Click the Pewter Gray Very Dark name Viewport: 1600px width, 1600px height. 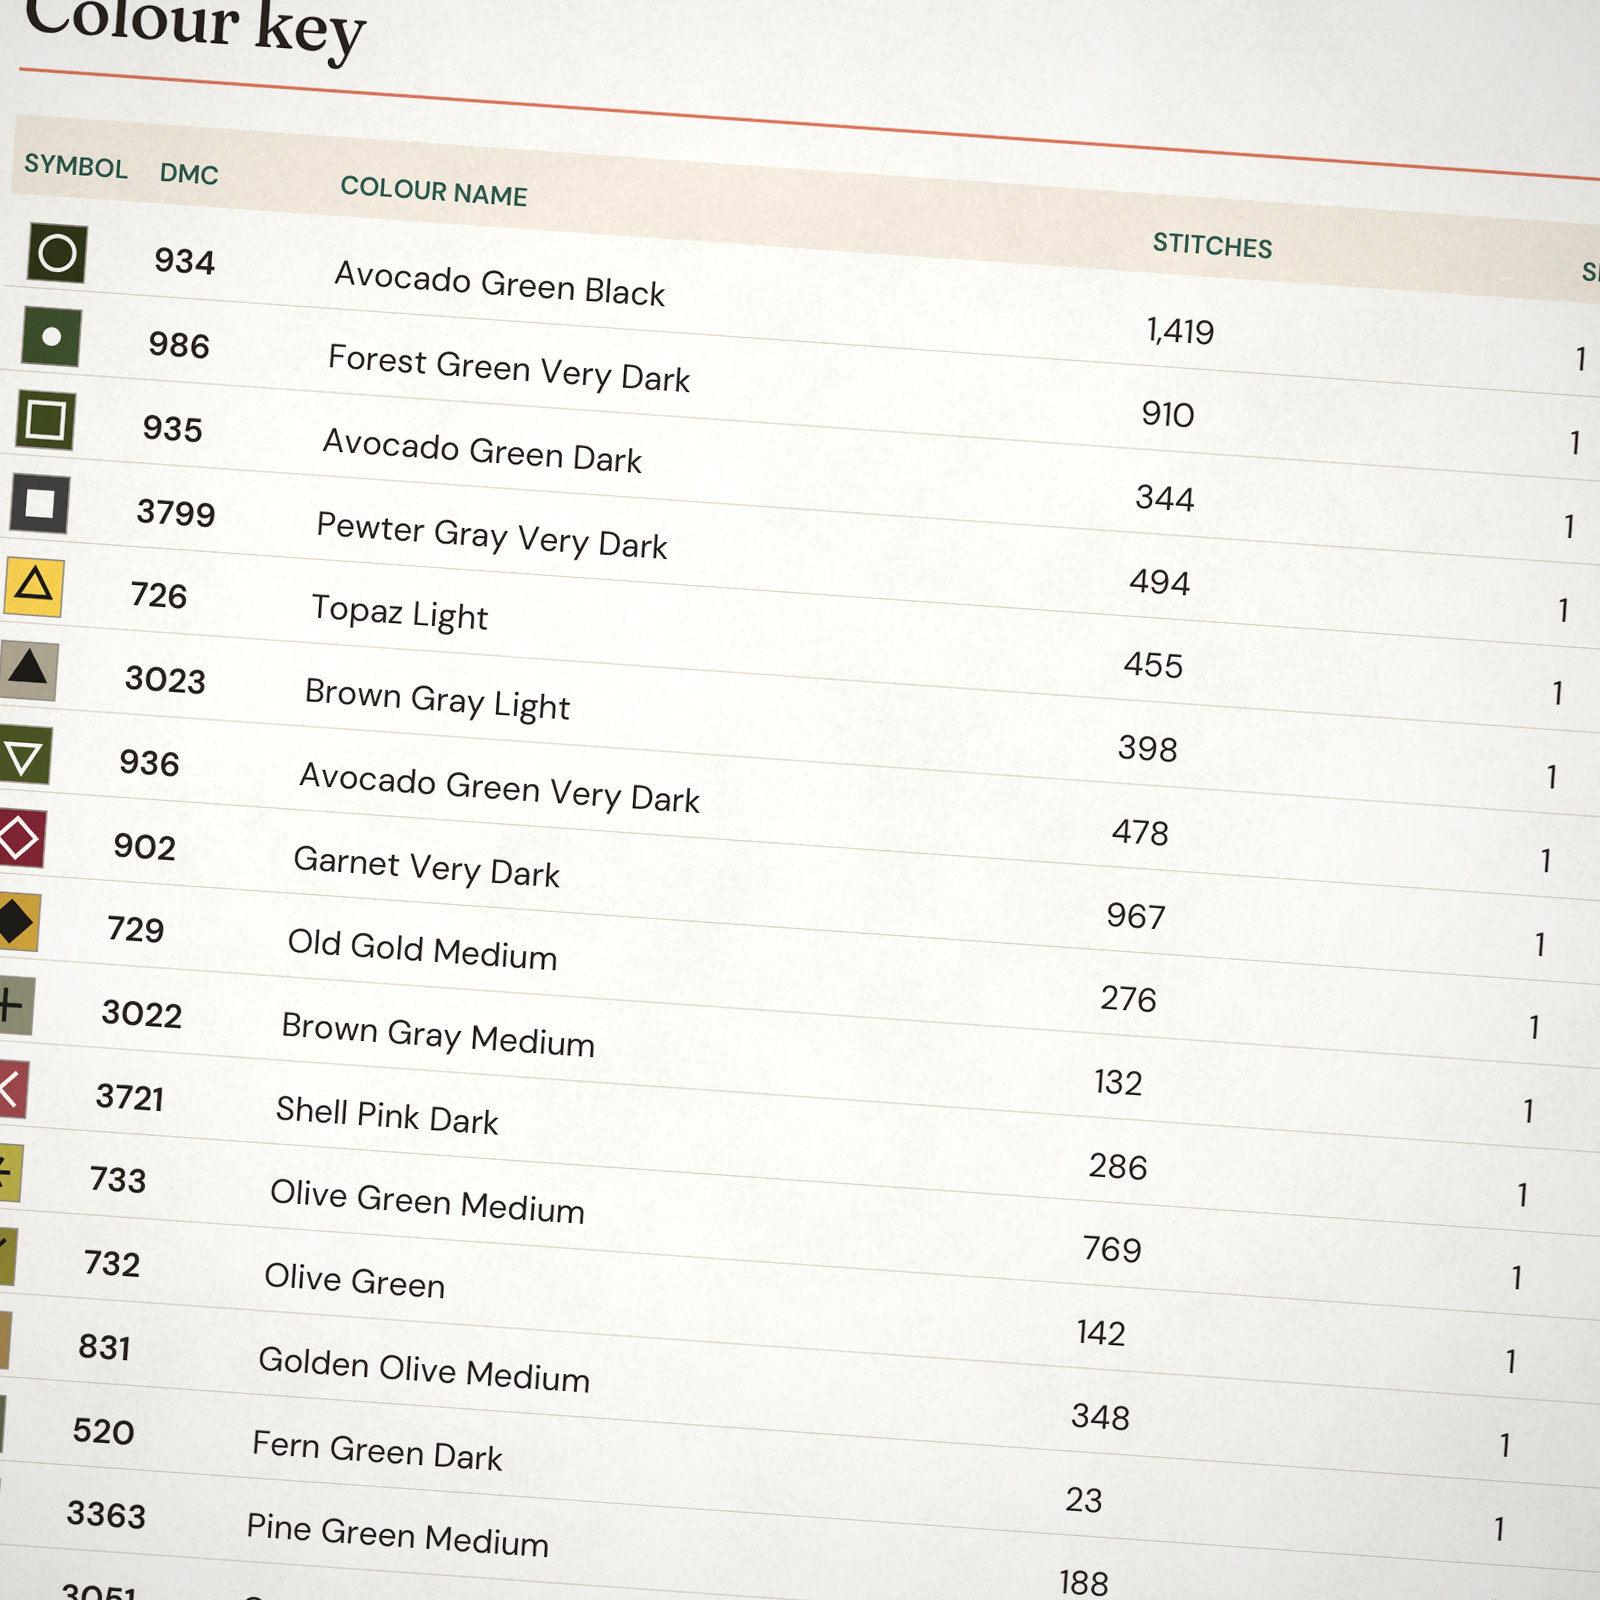[492, 535]
